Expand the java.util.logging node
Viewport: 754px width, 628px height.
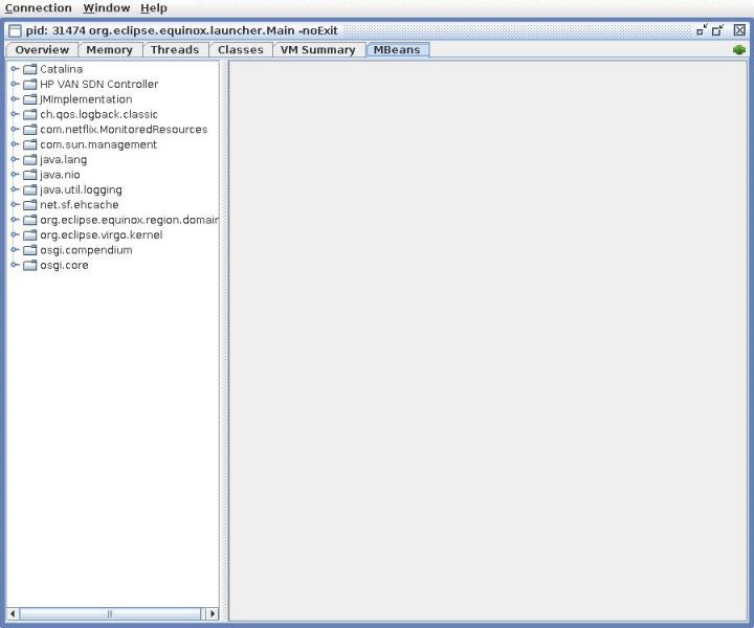pyautogui.click(x=14, y=189)
